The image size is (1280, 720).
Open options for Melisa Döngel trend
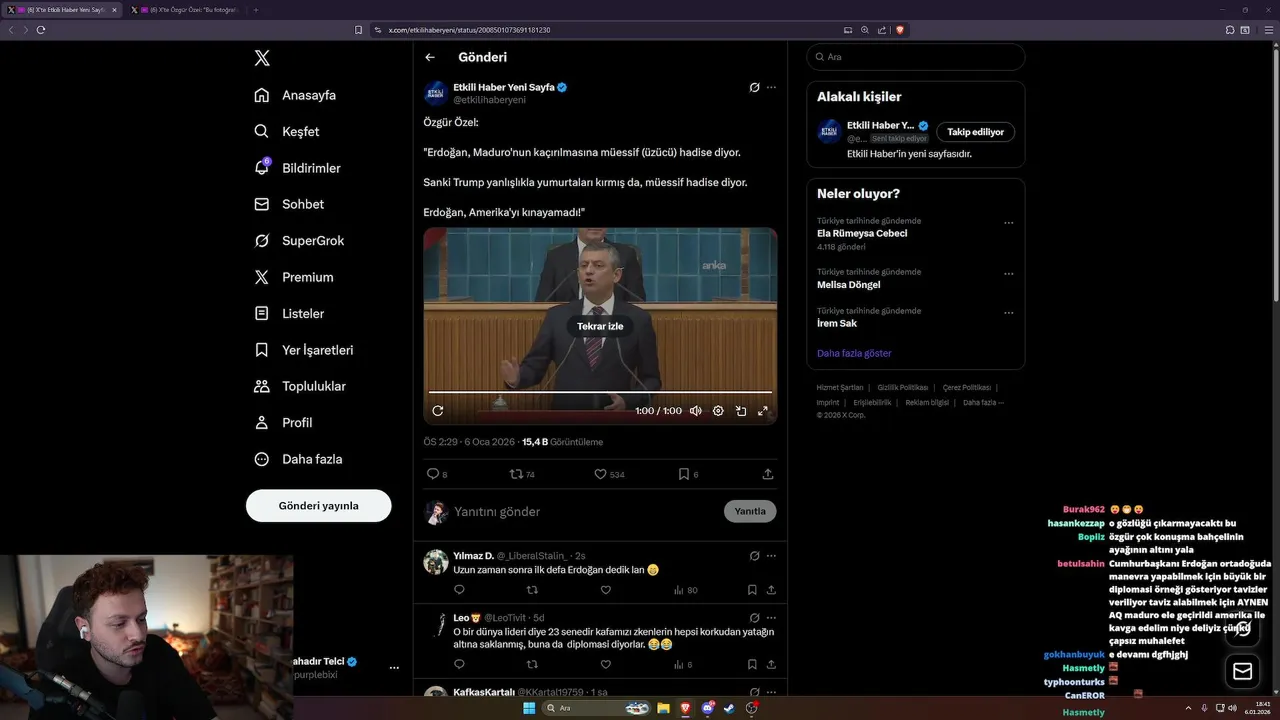click(1008, 274)
